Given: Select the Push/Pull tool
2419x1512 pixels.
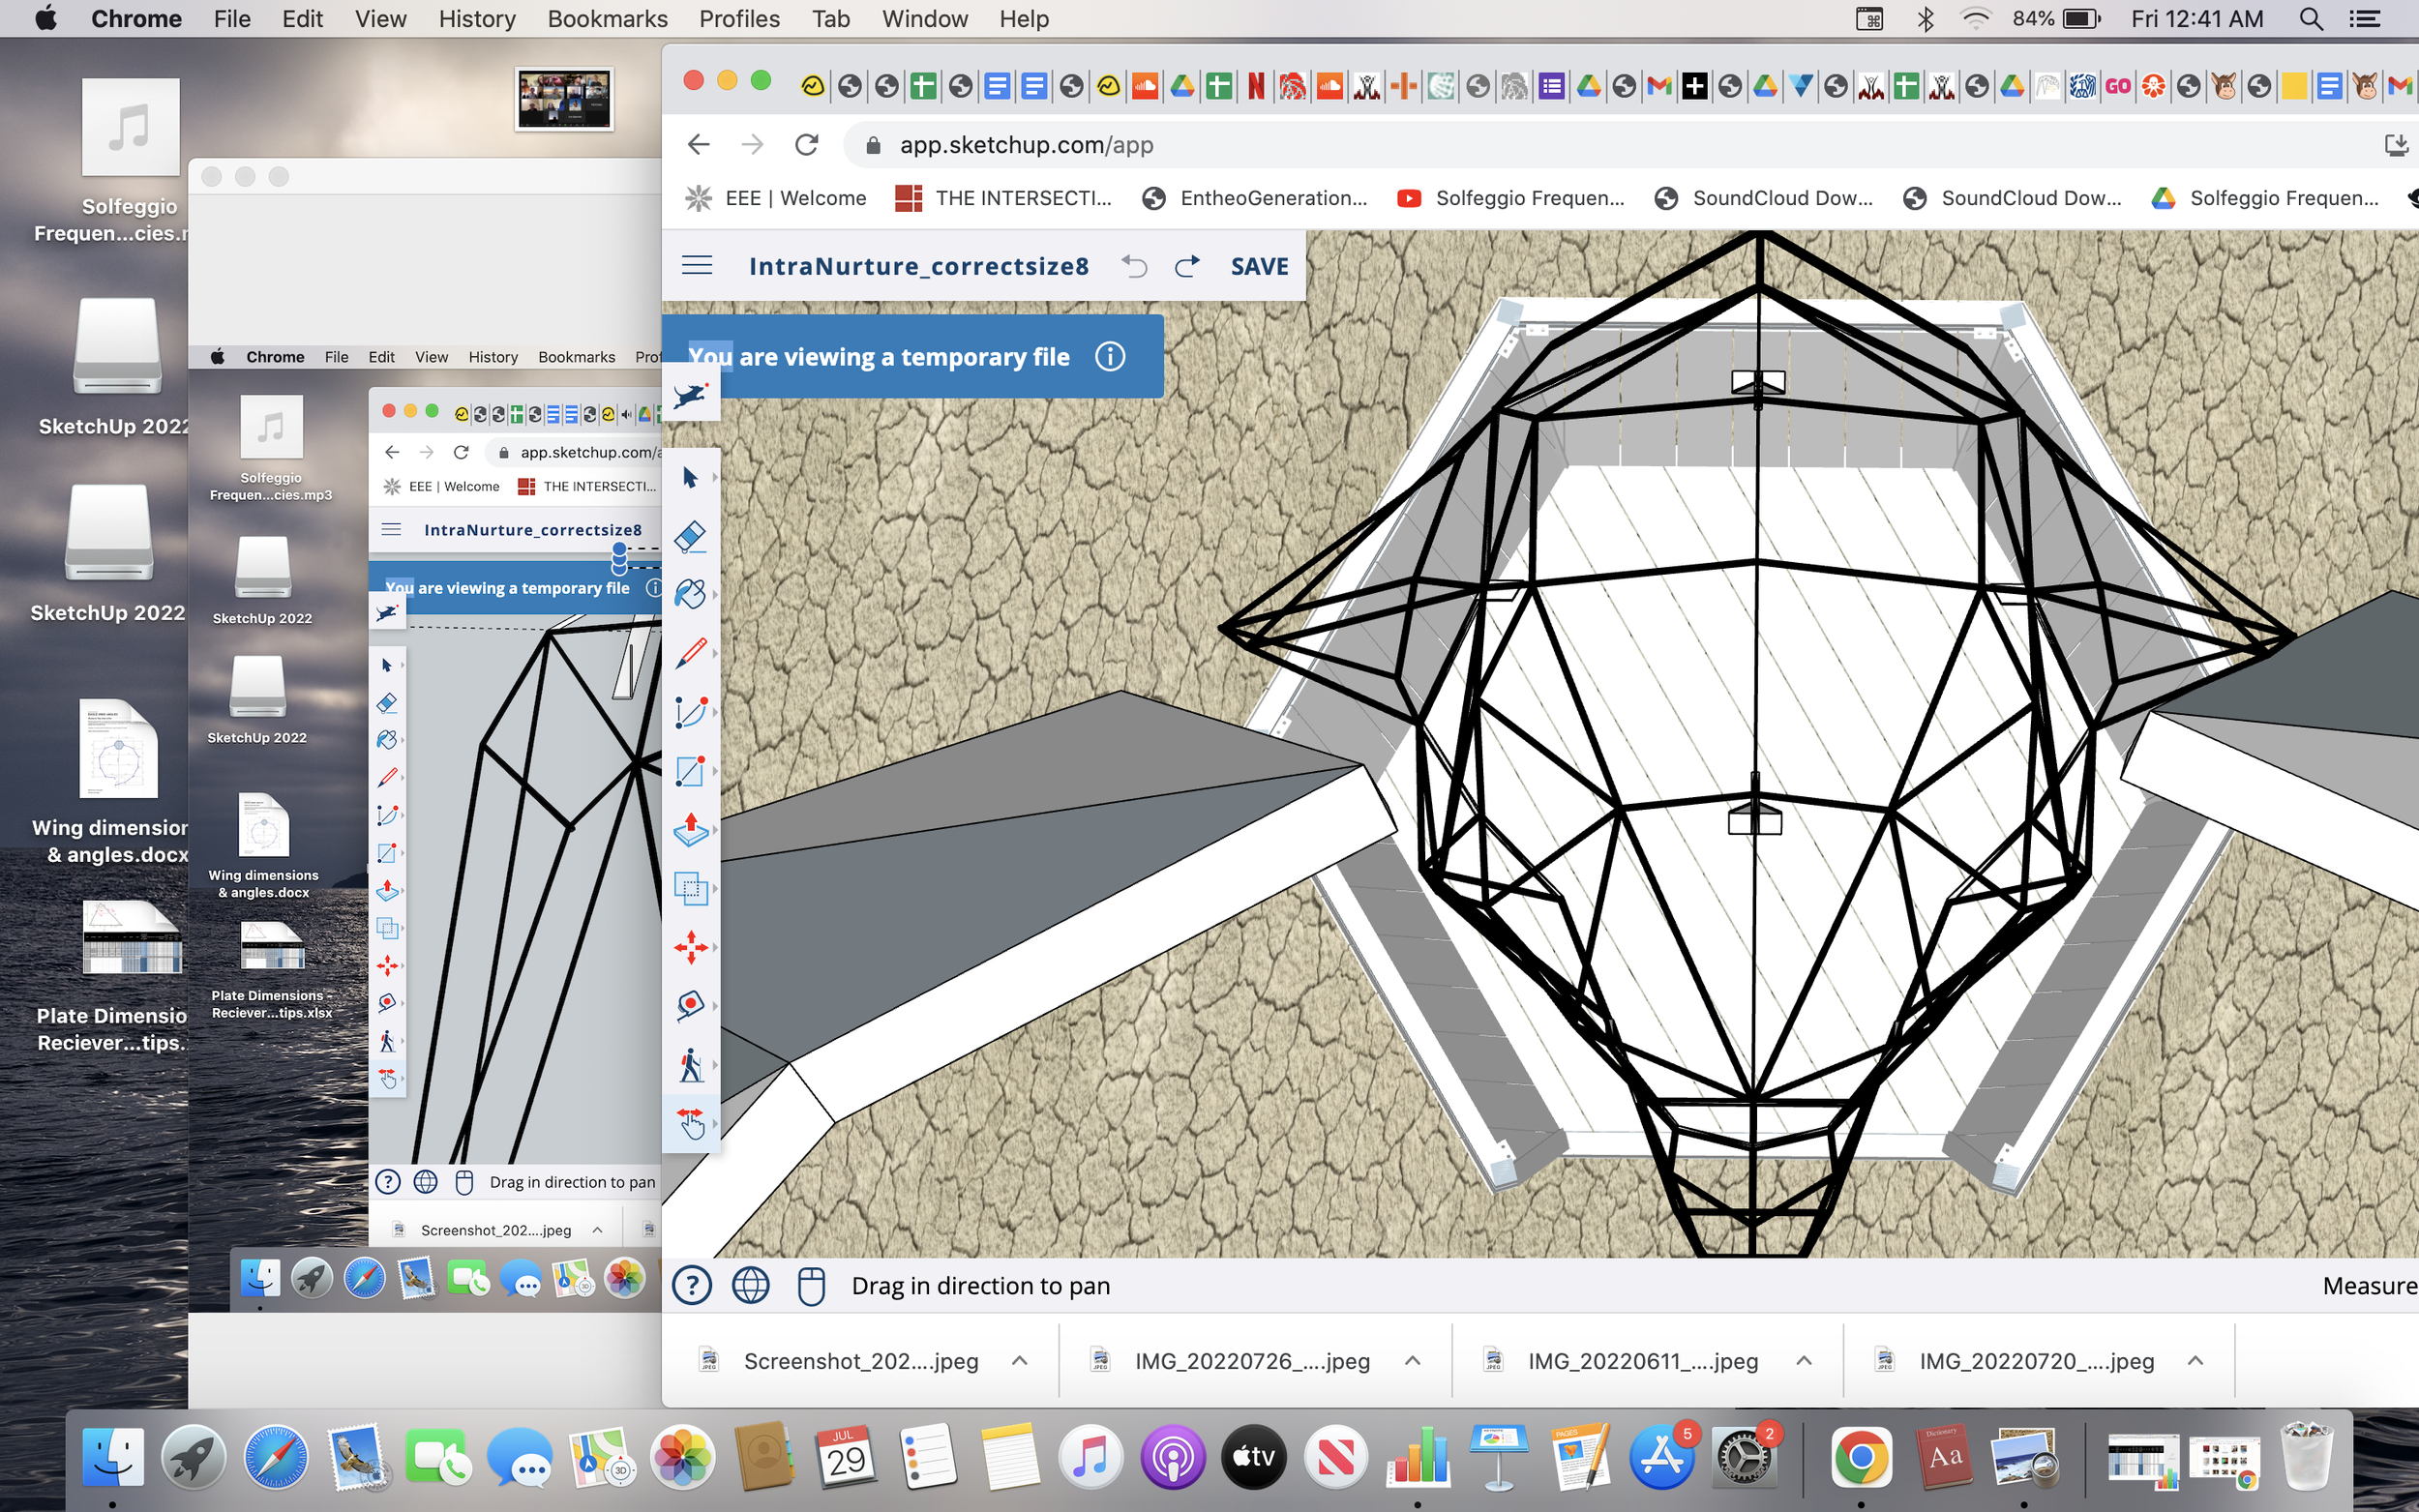Looking at the screenshot, I should [x=690, y=829].
